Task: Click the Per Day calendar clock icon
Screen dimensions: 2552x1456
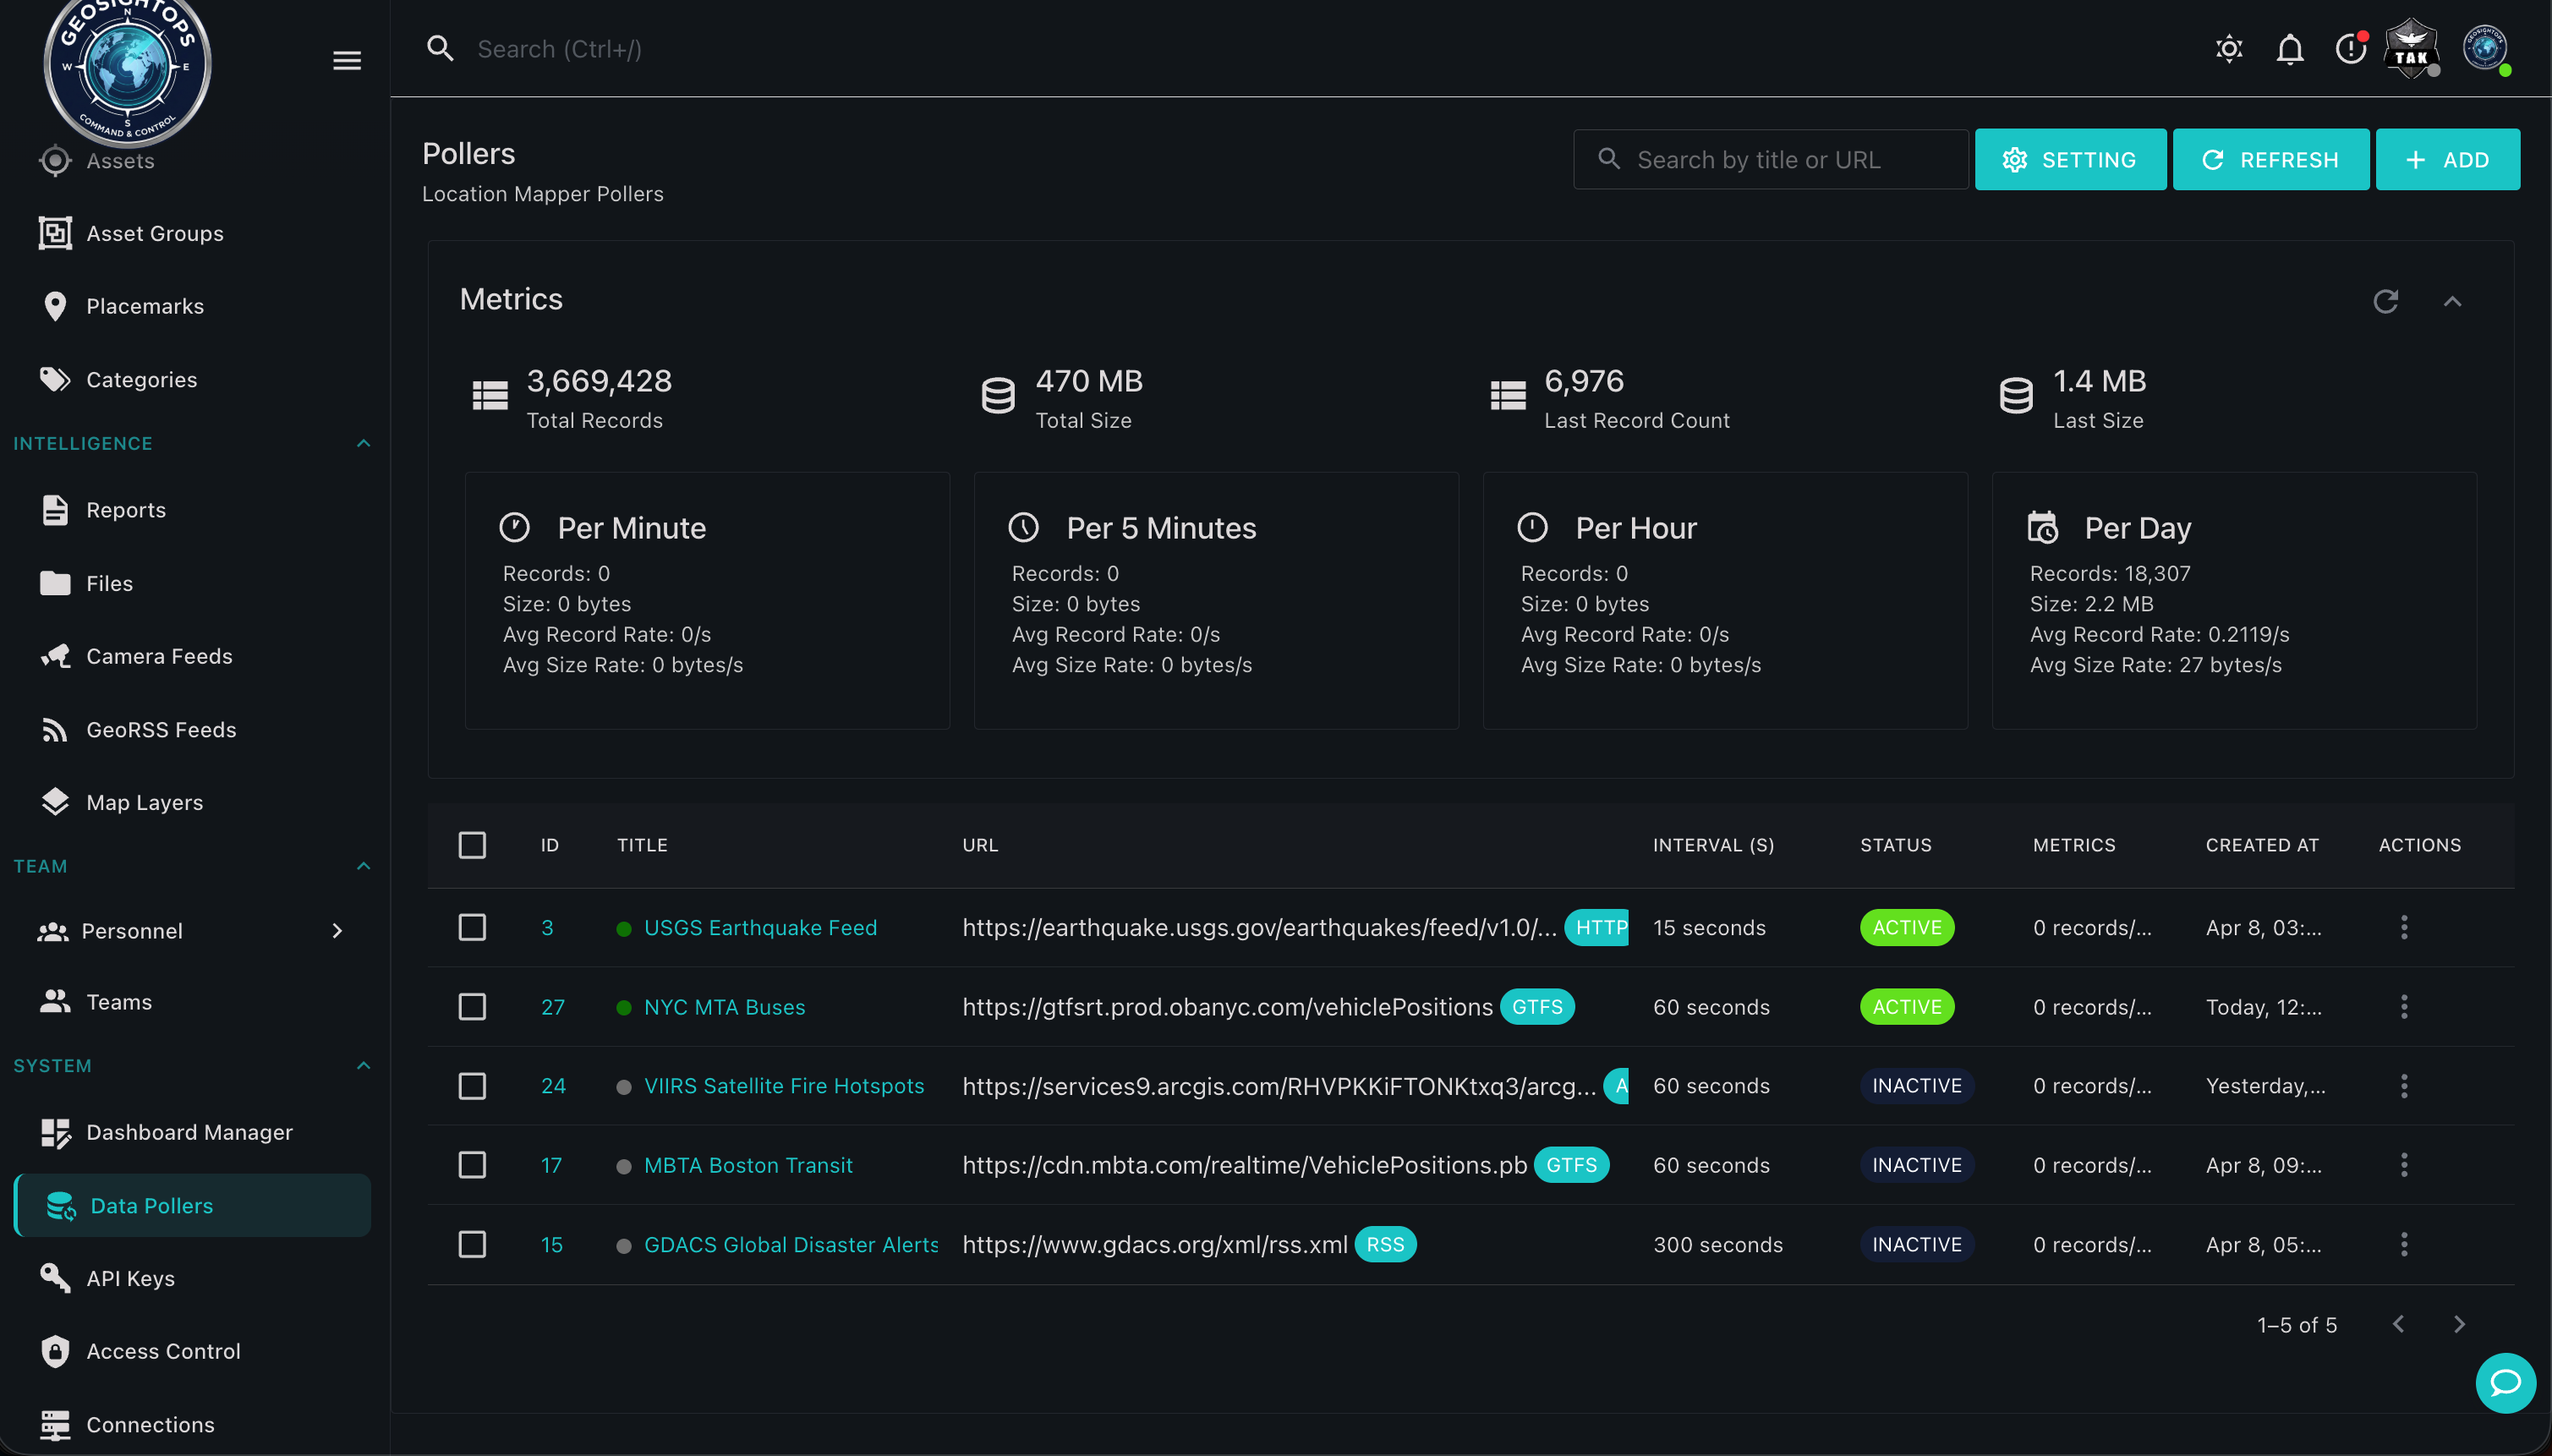Action: click(x=2042, y=527)
